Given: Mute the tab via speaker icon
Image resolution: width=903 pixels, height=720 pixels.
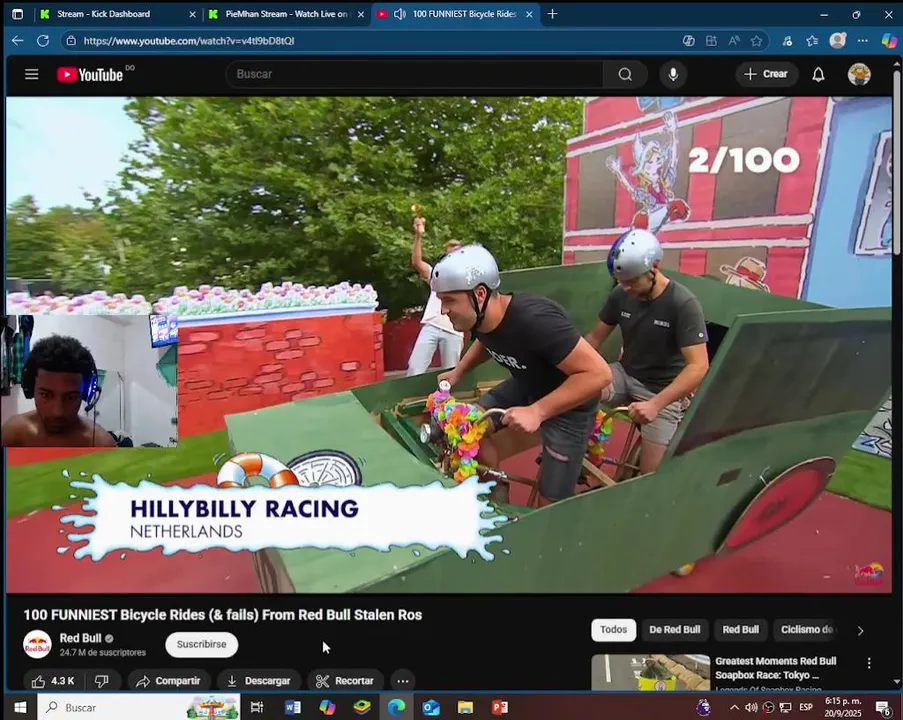Looking at the screenshot, I should click(400, 14).
